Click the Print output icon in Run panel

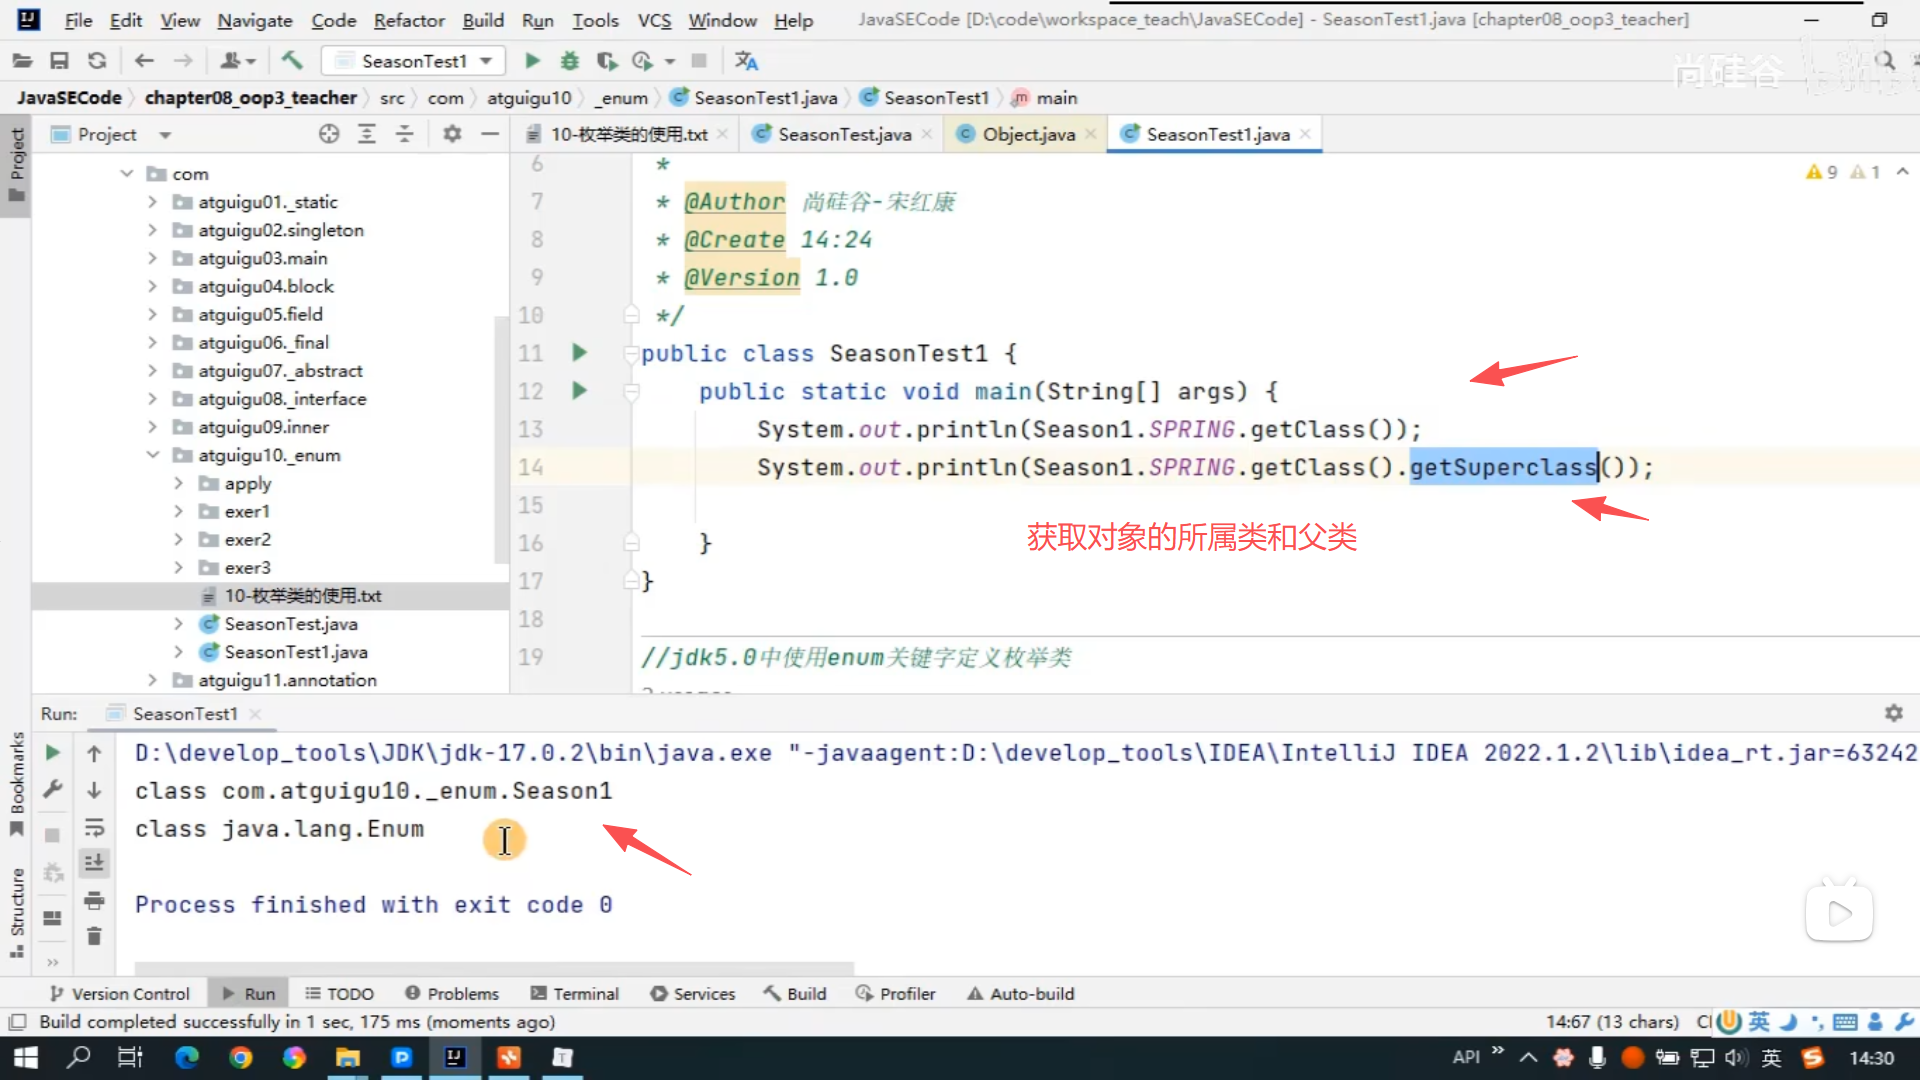click(94, 900)
